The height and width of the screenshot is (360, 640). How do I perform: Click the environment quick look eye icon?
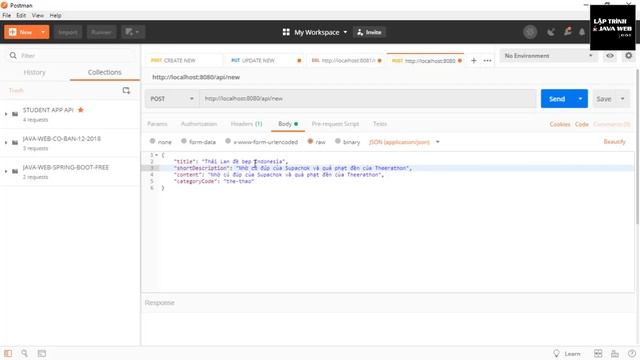tap(610, 56)
